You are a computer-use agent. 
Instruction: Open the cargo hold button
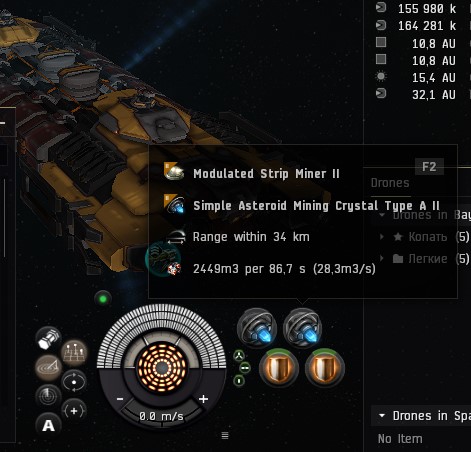coord(48,339)
